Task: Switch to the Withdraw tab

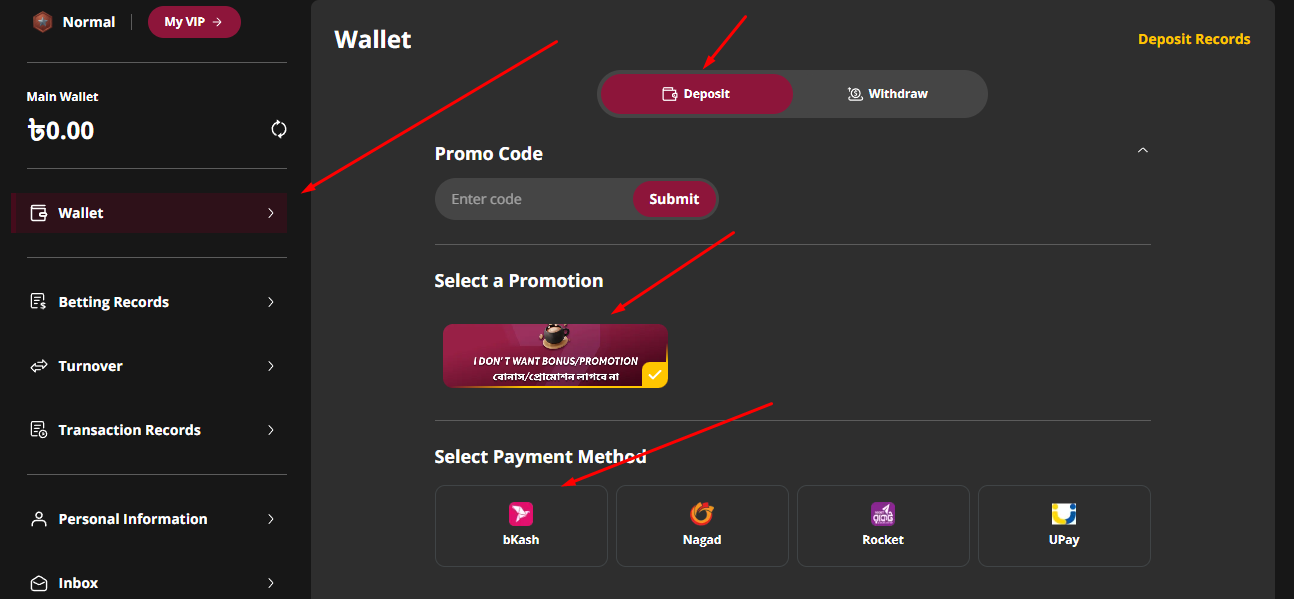Action: click(x=888, y=94)
